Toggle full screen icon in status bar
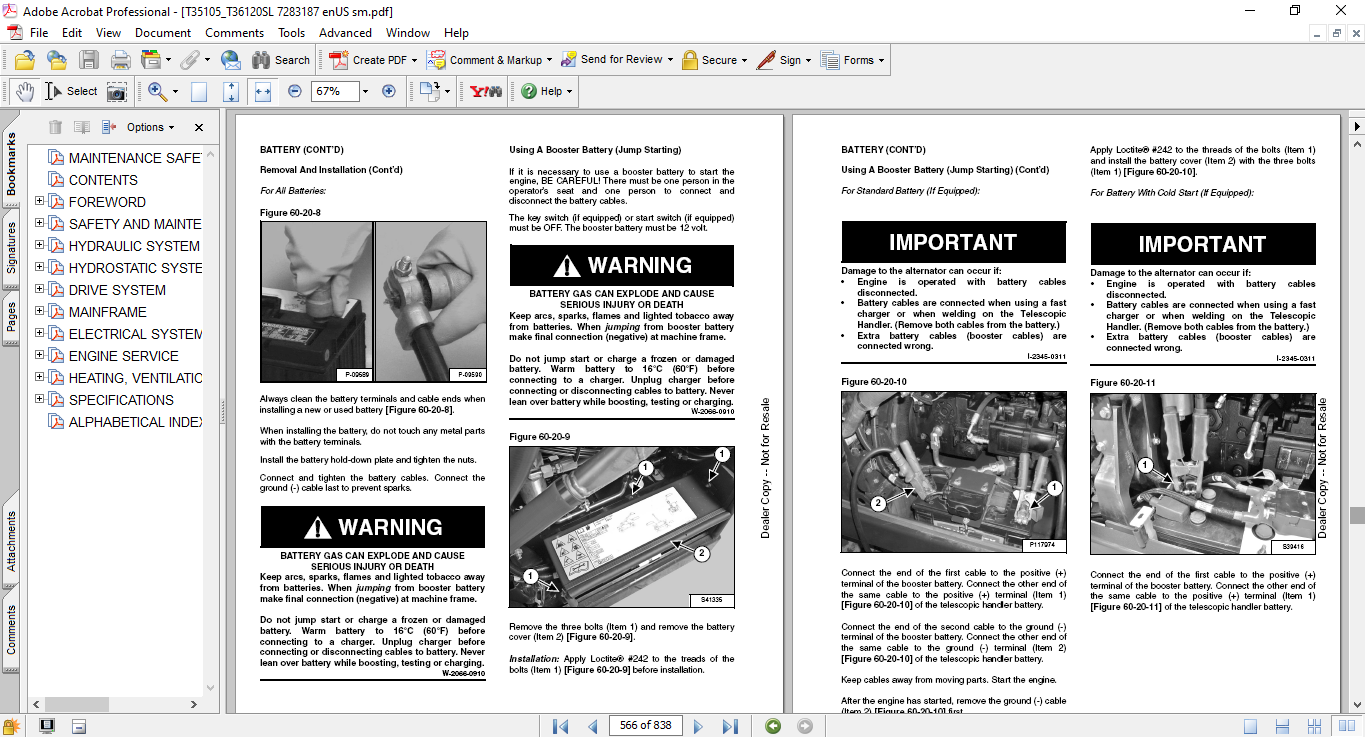 [x=46, y=726]
